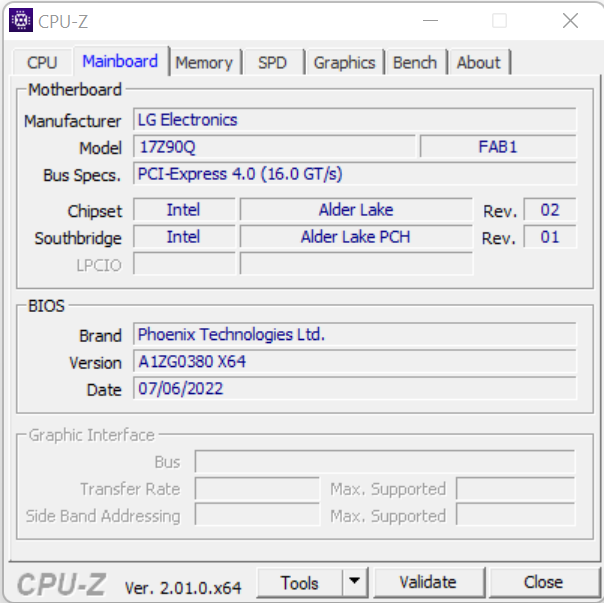Click the first empty LPCIO field
The width and height of the screenshot is (604, 603).
(x=184, y=264)
